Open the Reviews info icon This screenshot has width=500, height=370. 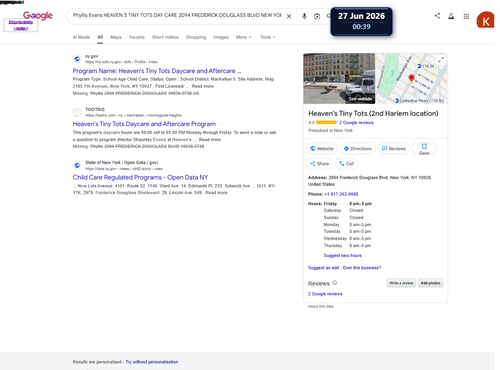(x=335, y=283)
